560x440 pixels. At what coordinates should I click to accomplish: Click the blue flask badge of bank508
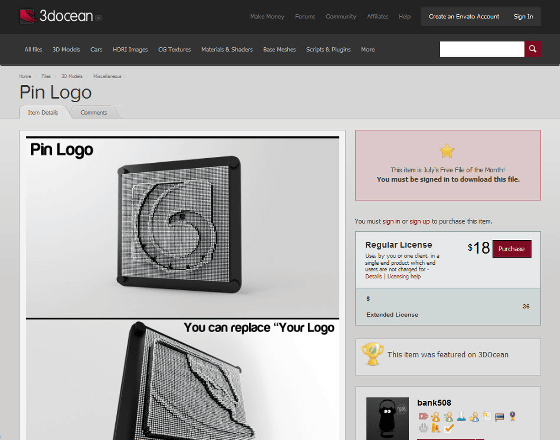coord(461,416)
